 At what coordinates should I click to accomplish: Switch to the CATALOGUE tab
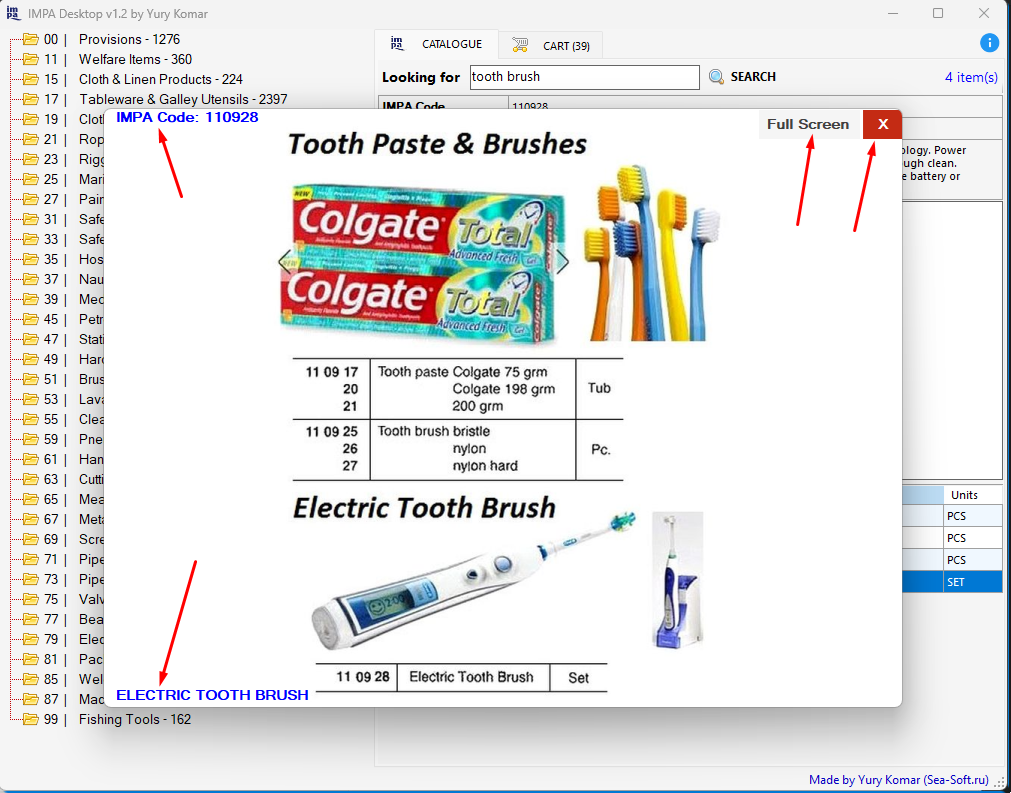click(x=438, y=45)
